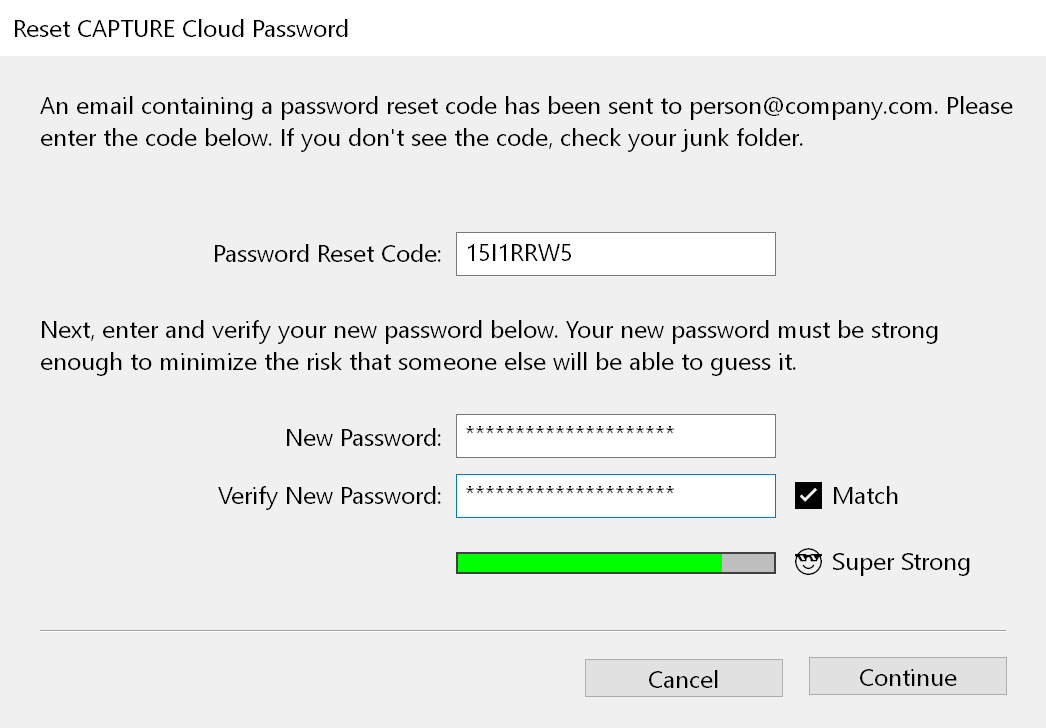Click the New Password label

pyautogui.click(x=363, y=437)
